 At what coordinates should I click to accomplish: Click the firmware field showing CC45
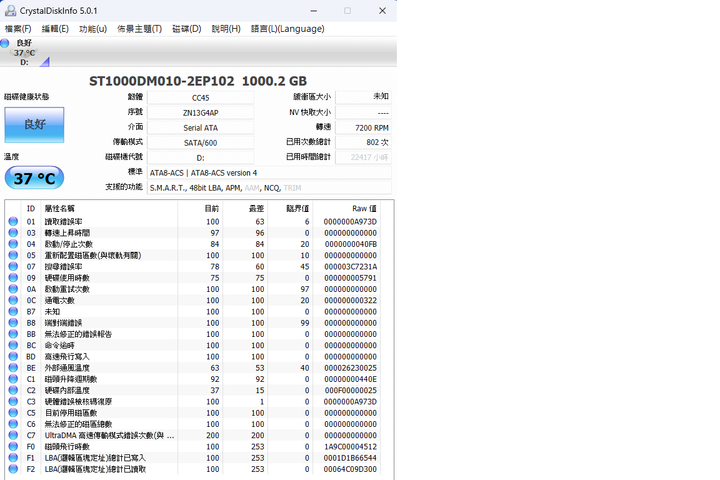(x=201, y=97)
